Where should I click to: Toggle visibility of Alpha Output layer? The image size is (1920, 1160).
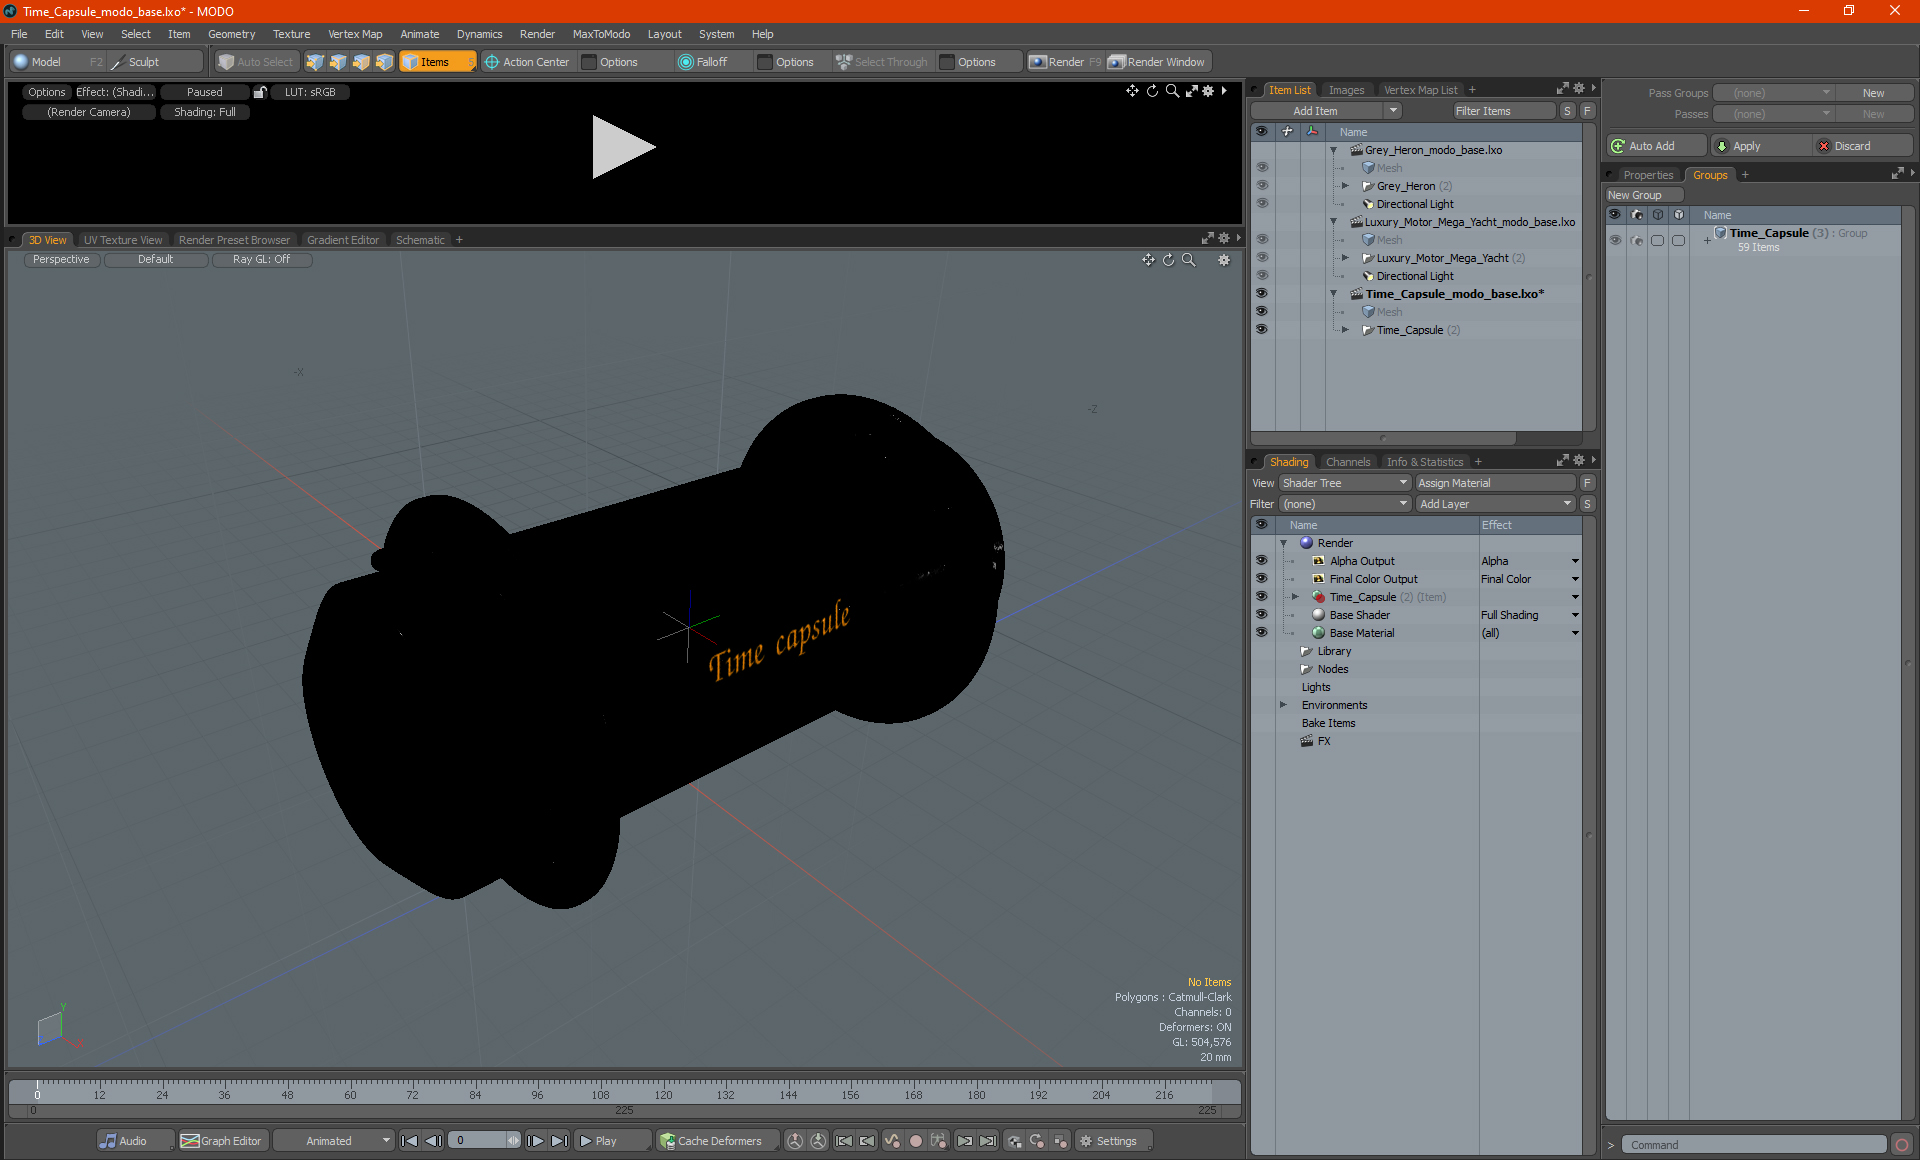[1262, 561]
